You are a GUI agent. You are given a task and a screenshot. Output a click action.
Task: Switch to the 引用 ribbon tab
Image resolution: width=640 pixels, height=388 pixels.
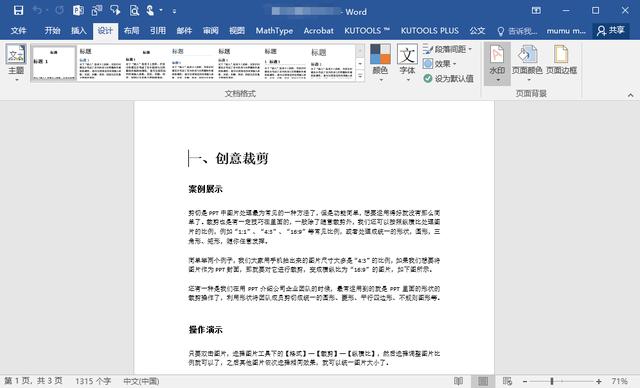tap(158, 31)
